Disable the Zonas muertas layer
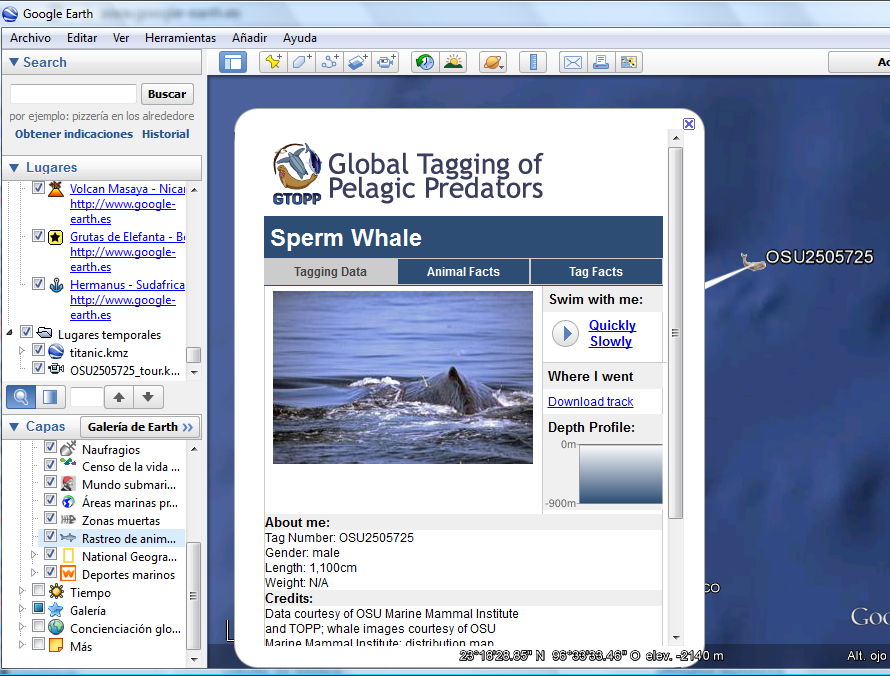The height and width of the screenshot is (676, 890). [50, 518]
